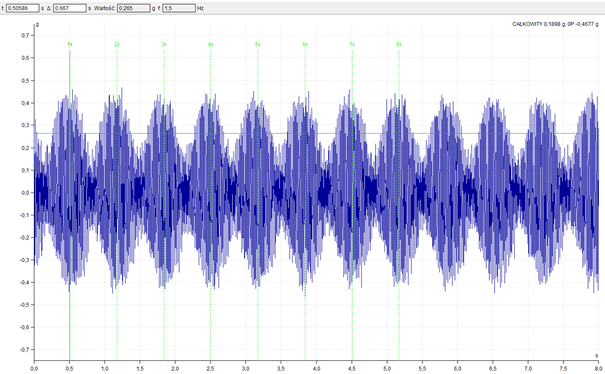Click the t time input field showing 0,50586
The width and height of the screenshot is (605, 374).
23,8
